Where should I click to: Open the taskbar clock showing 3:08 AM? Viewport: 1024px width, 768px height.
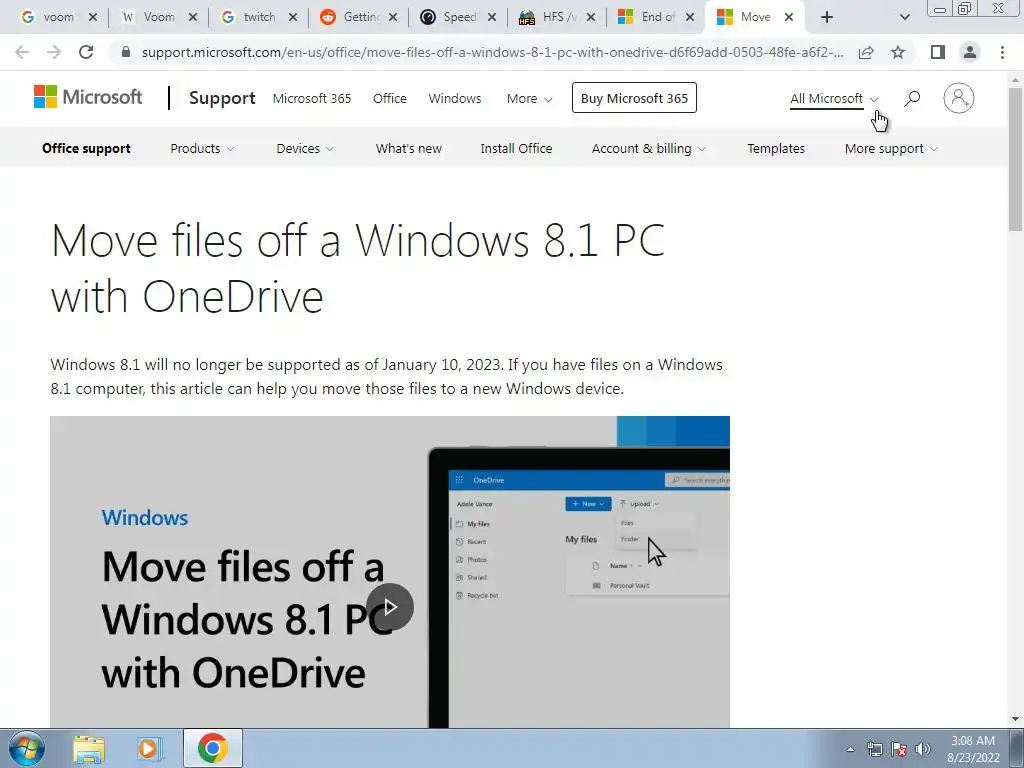[x=973, y=749]
